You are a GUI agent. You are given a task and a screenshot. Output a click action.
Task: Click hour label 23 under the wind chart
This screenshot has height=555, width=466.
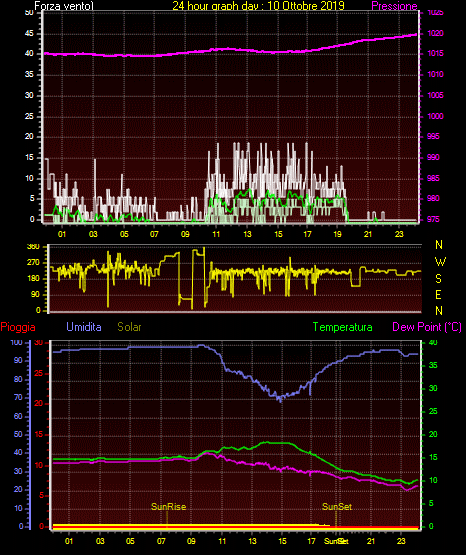click(x=399, y=234)
